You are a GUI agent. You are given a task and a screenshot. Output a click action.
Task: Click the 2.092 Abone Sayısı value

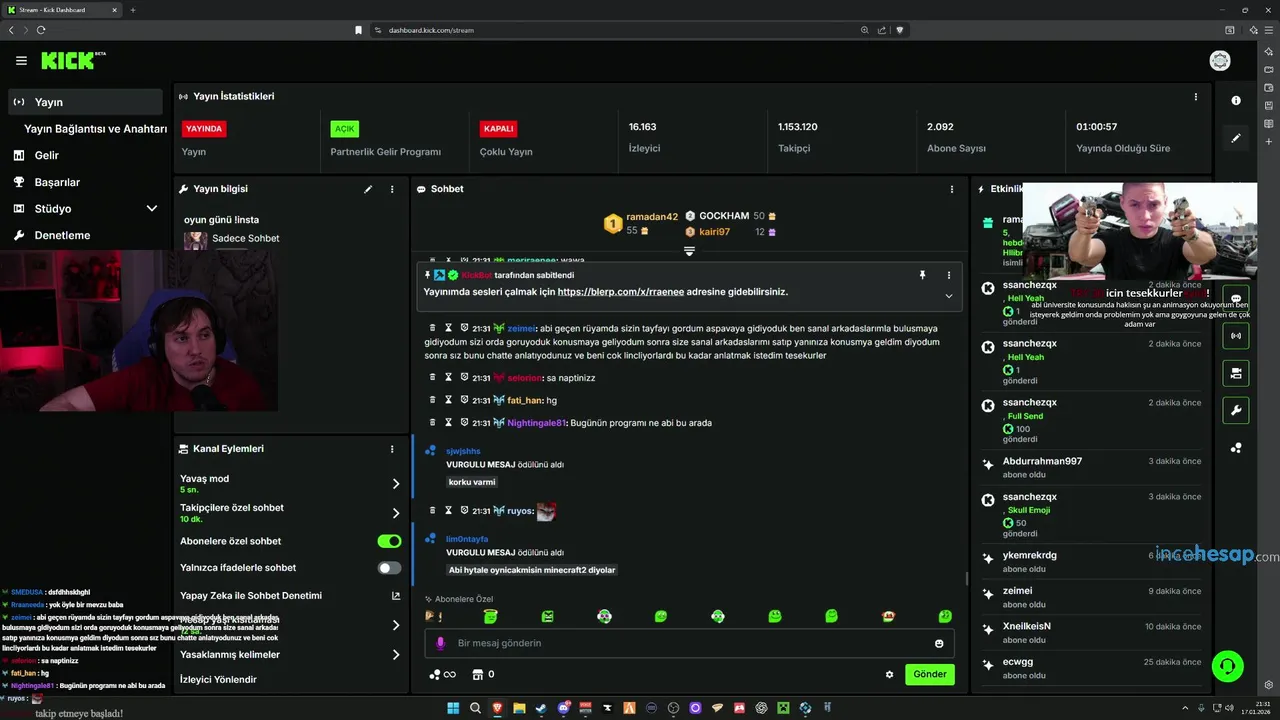[x=940, y=127]
